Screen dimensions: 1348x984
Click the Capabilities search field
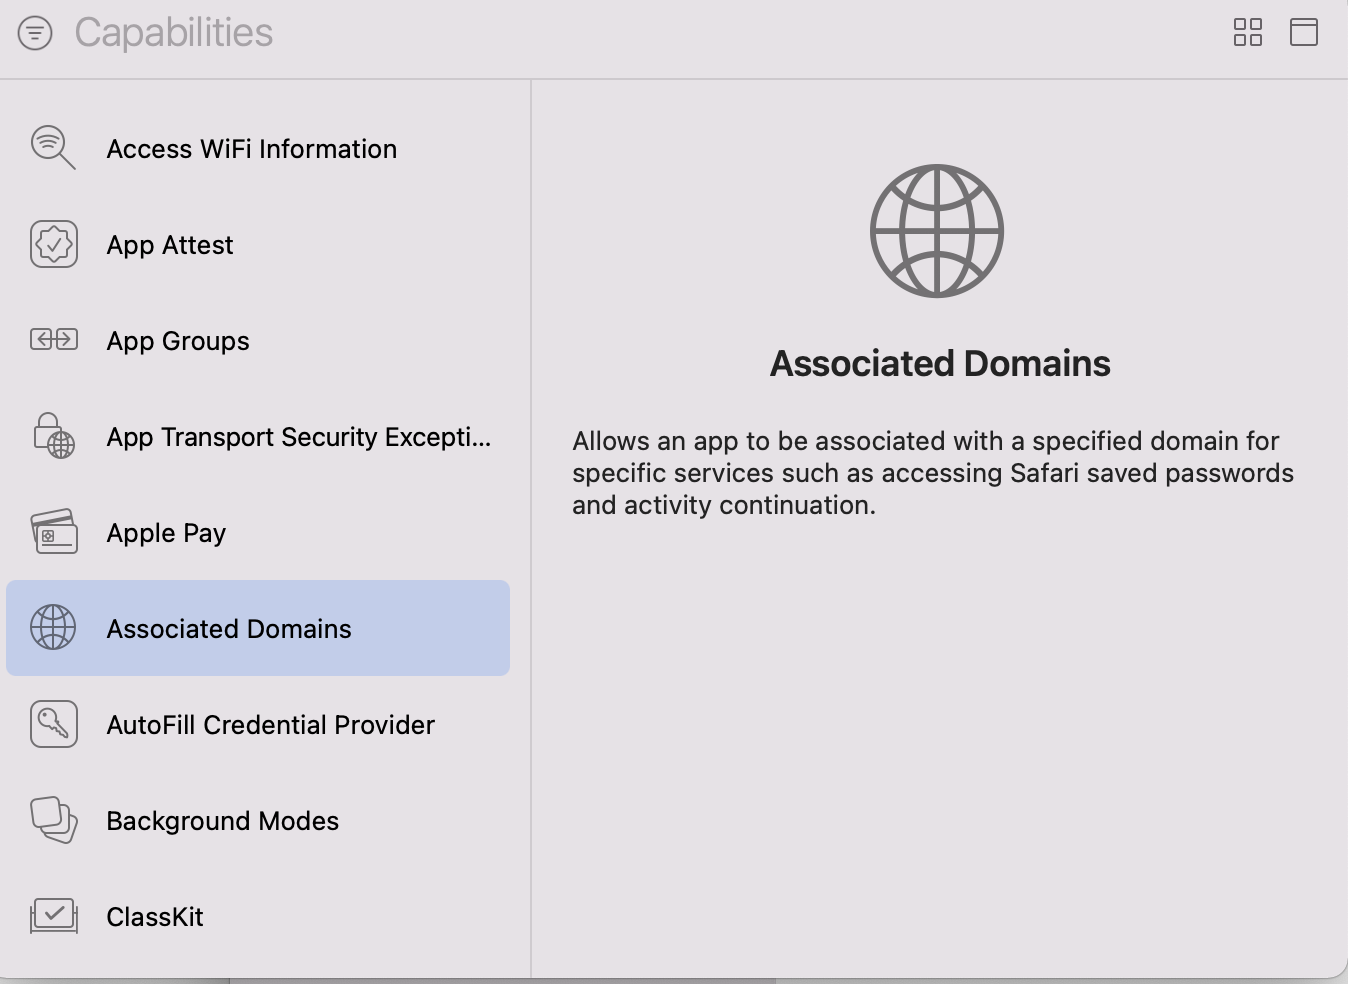coord(640,33)
